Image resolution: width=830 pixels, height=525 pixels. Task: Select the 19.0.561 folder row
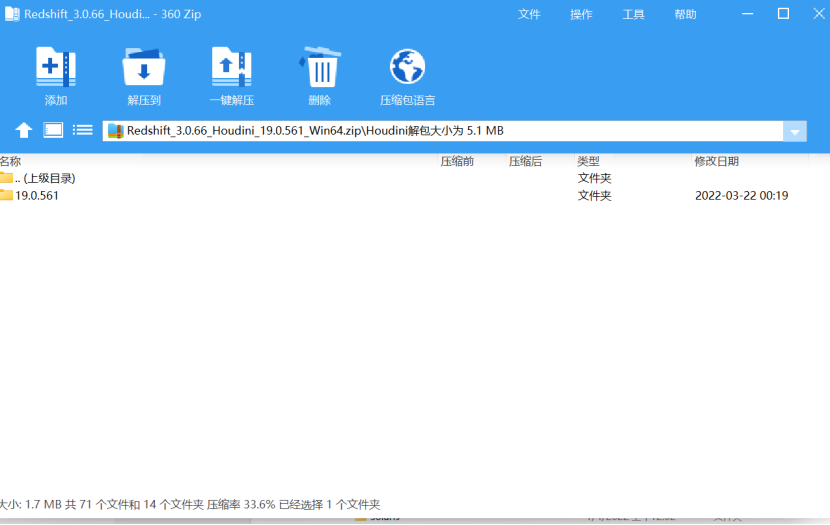click(404, 195)
